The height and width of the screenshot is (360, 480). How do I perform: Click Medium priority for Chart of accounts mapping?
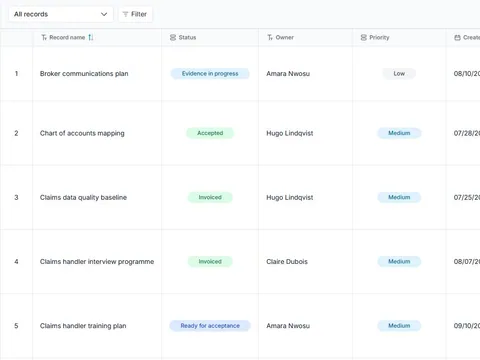(399, 133)
